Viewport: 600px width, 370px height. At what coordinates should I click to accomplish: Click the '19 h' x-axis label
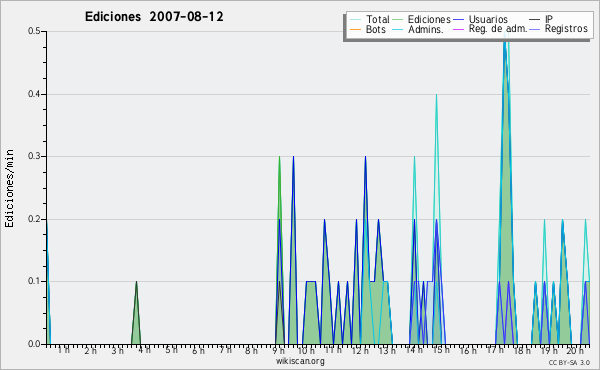(x=549, y=350)
